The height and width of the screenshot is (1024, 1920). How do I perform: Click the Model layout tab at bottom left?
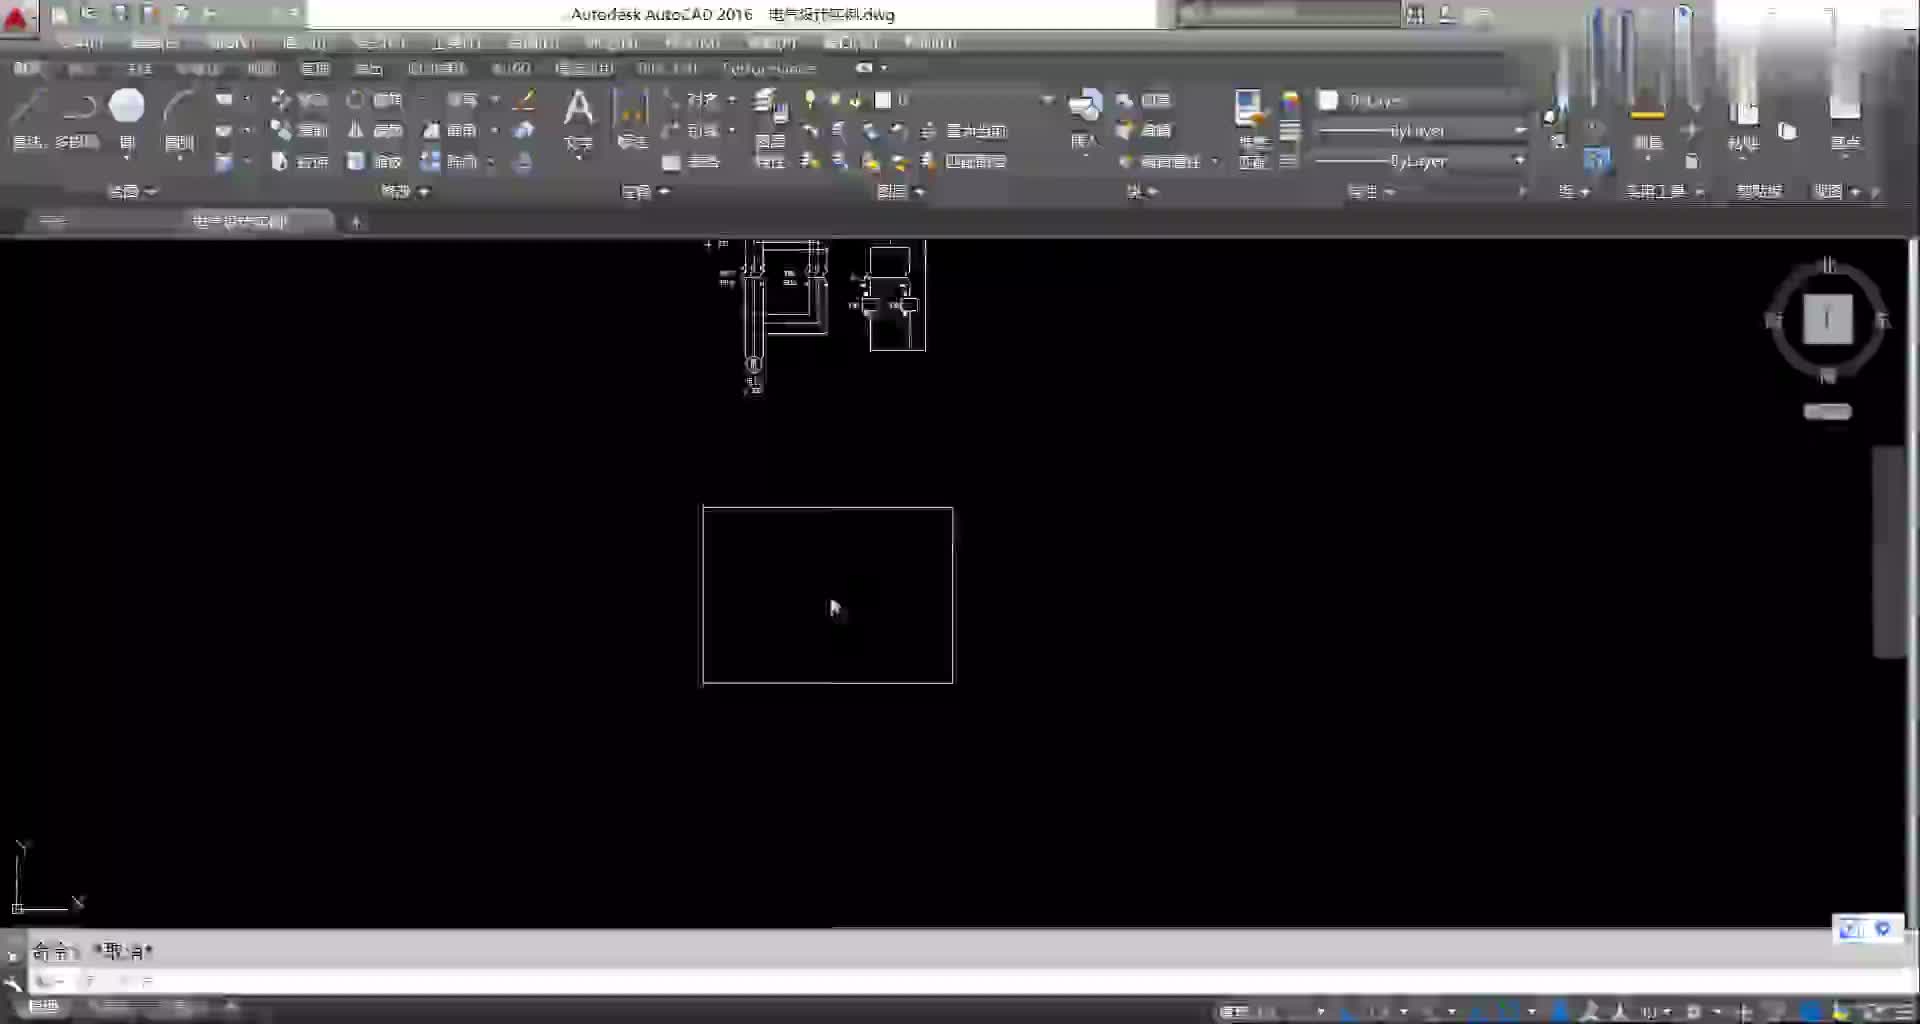tap(44, 1006)
